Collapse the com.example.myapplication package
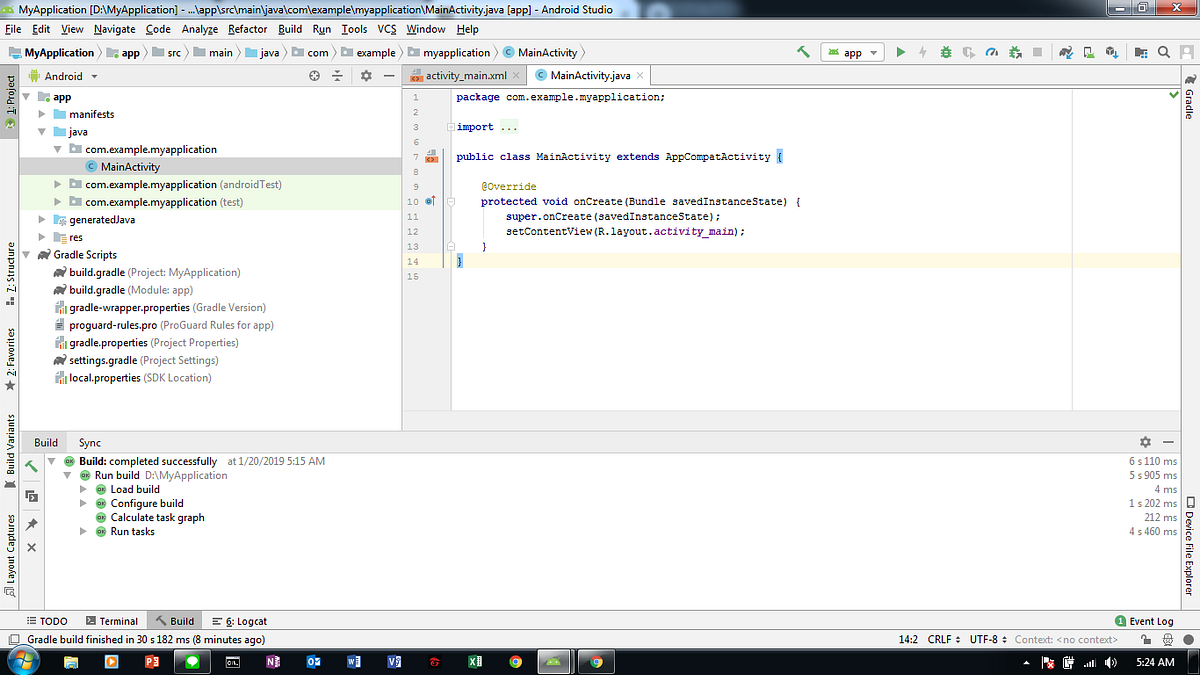1200x675 pixels. pos(58,148)
